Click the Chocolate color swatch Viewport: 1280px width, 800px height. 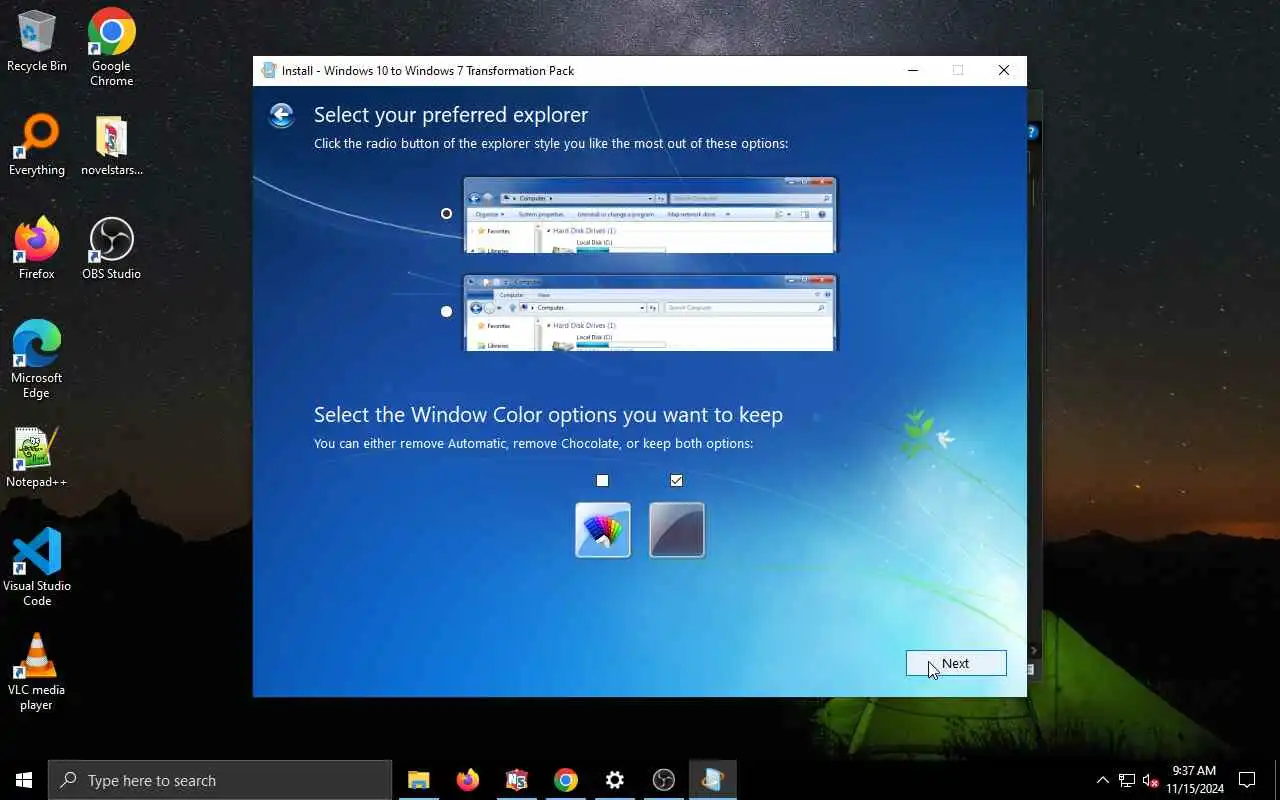[x=677, y=530]
